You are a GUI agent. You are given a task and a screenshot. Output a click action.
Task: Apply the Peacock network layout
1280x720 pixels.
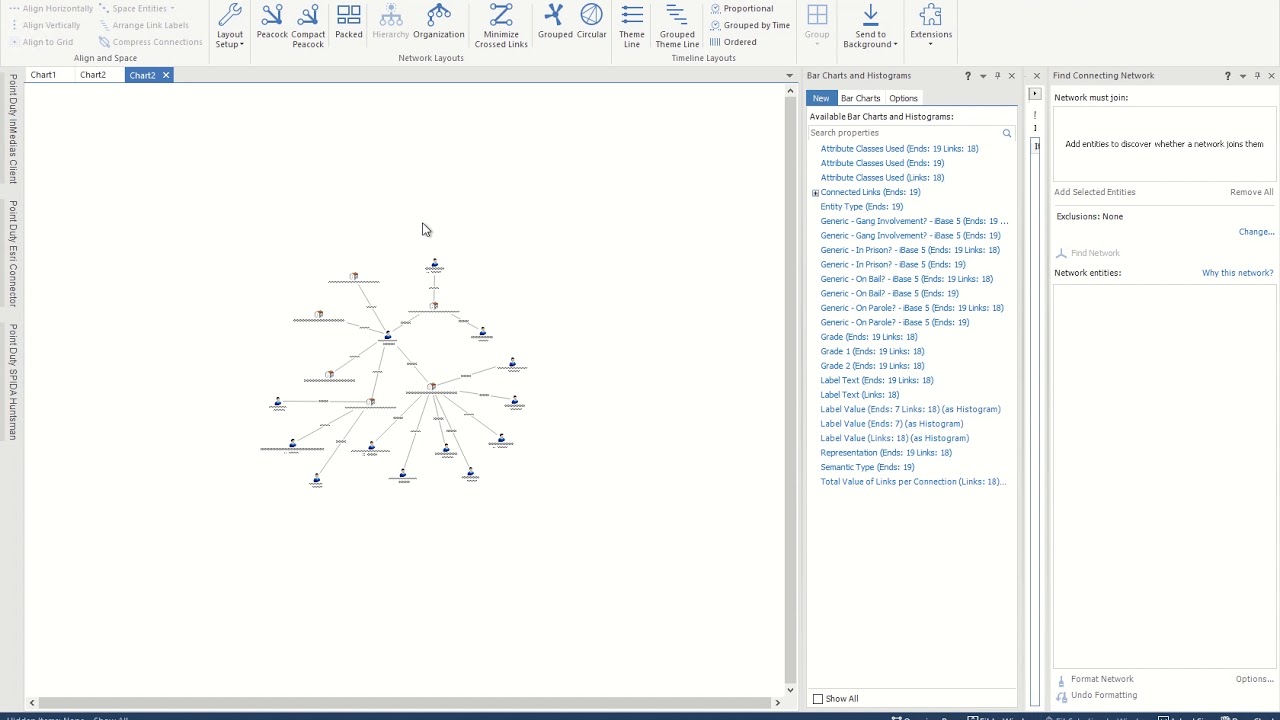pos(272,22)
